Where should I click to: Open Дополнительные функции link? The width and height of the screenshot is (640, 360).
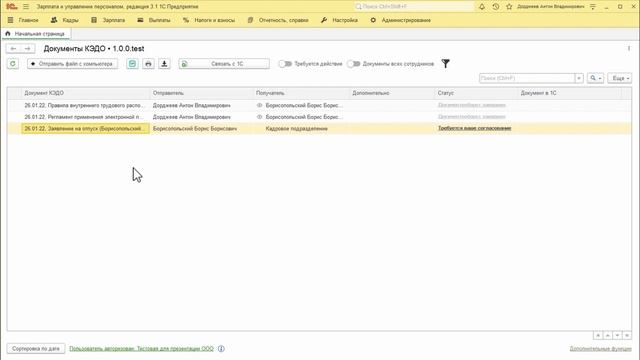tap(600, 349)
